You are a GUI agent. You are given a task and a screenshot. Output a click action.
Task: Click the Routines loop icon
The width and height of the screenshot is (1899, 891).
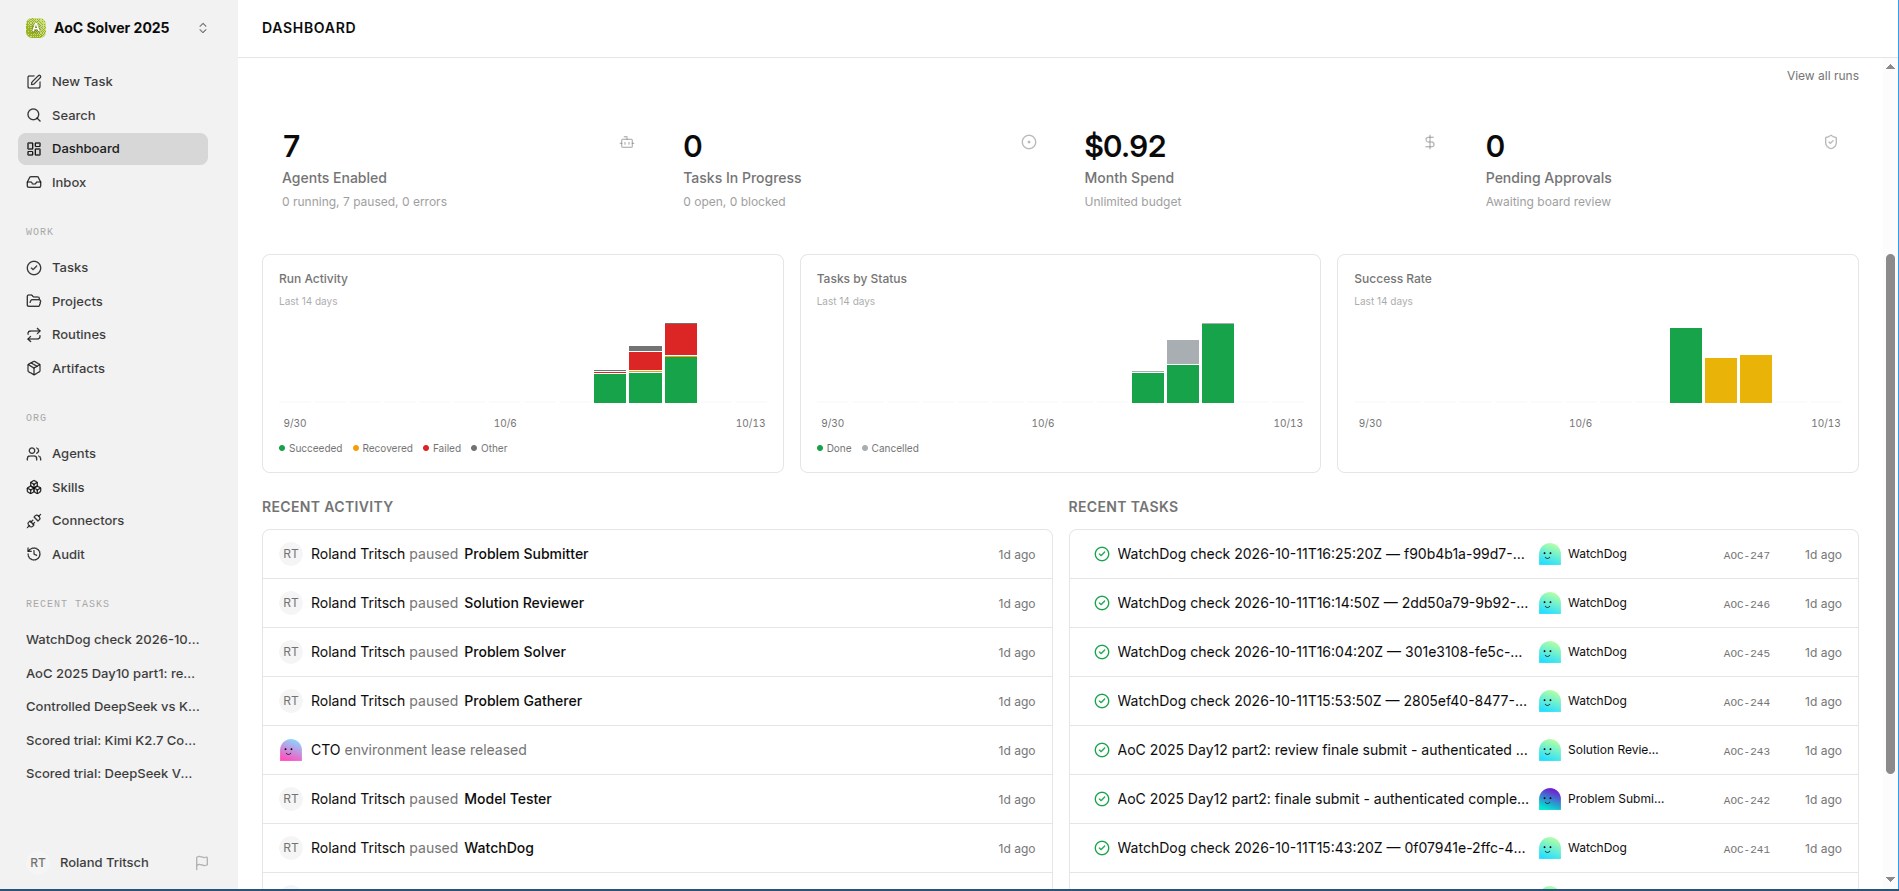[34, 335]
